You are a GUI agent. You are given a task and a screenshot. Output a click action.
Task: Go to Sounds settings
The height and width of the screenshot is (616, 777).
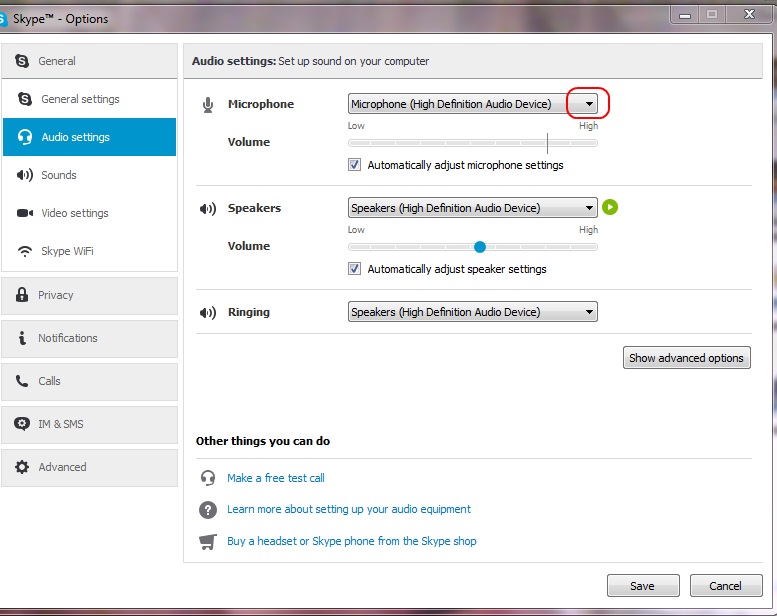point(89,175)
